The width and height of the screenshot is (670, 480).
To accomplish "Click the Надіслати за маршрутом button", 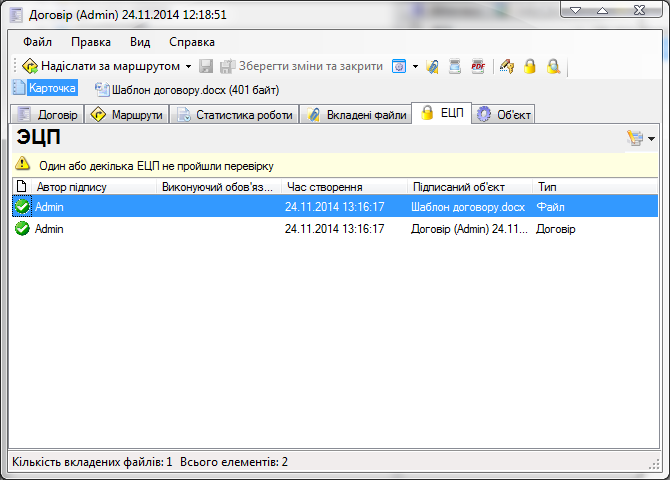I will click(101, 66).
